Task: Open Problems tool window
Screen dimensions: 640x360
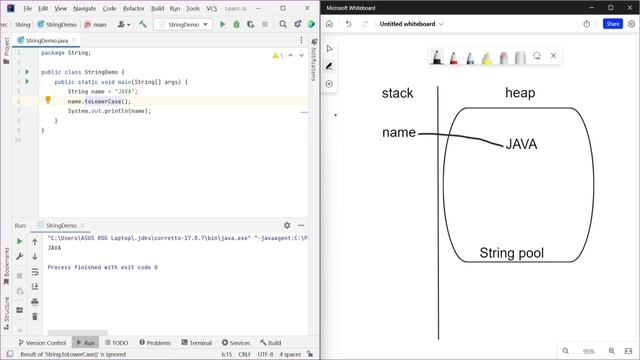Action: (x=155, y=343)
